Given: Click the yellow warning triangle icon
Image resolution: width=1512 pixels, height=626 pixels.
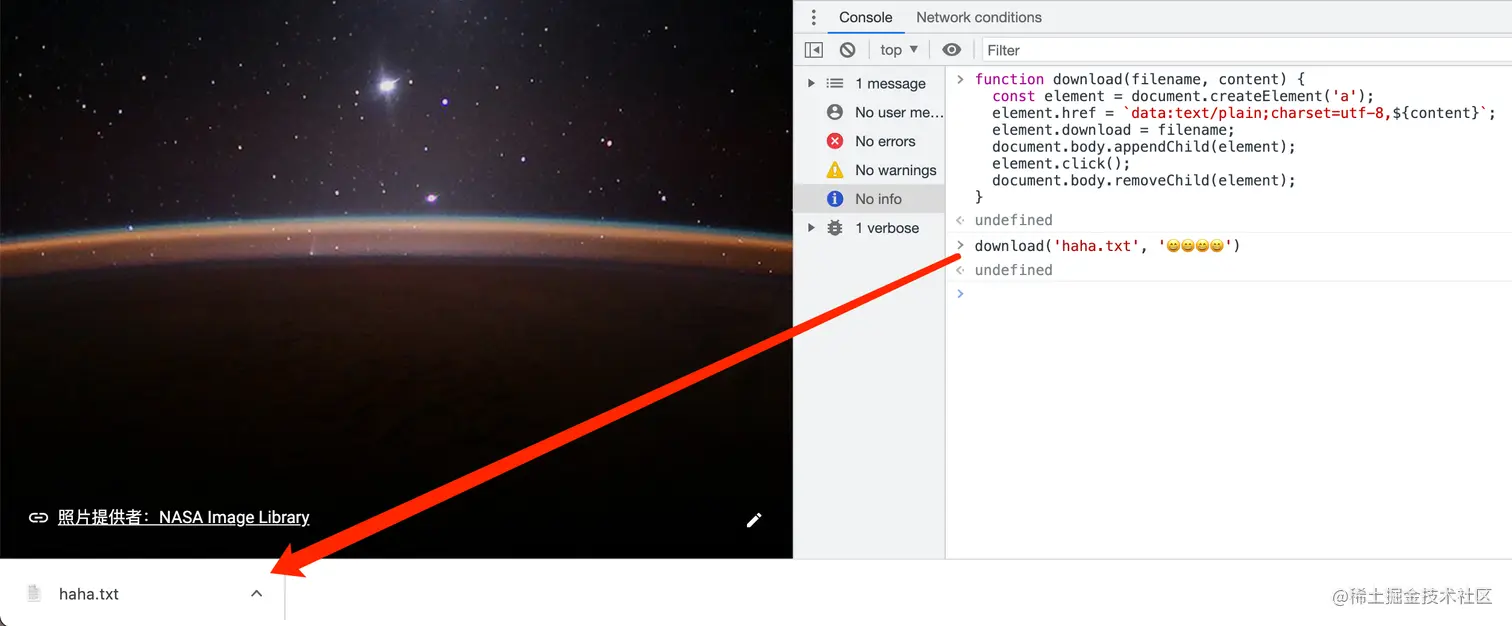Looking at the screenshot, I should click(x=835, y=170).
